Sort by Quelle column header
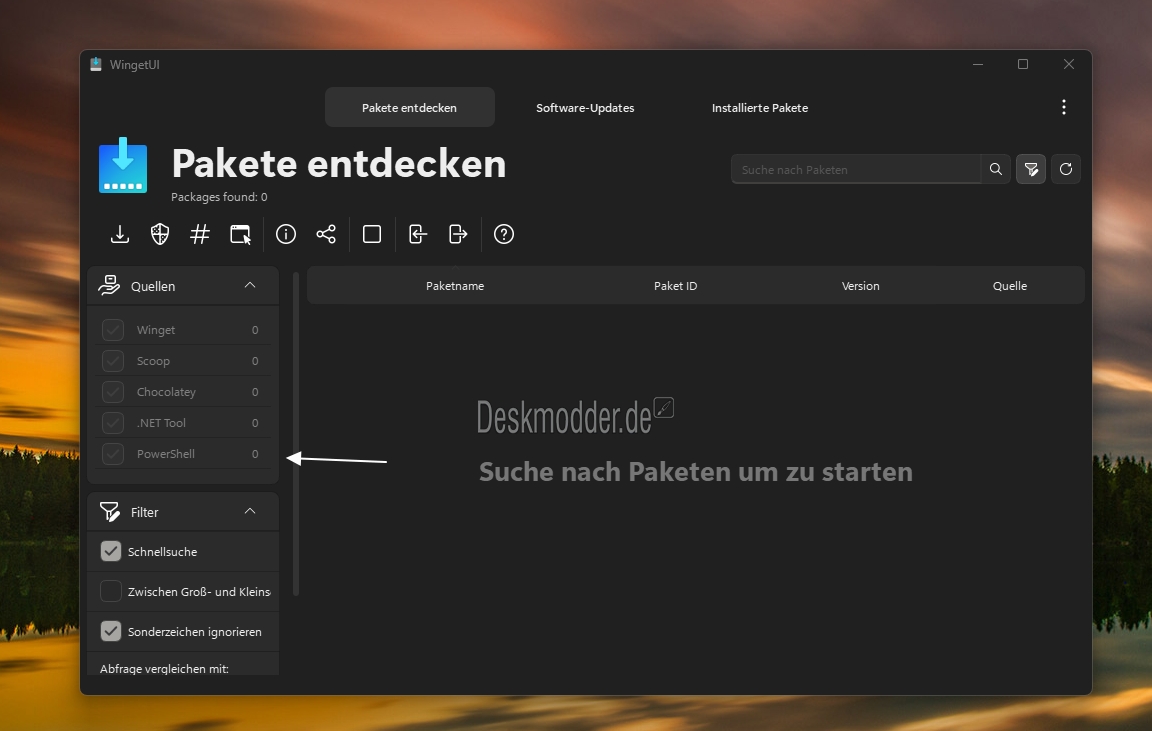1152x731 pixels. [1009, 286]
